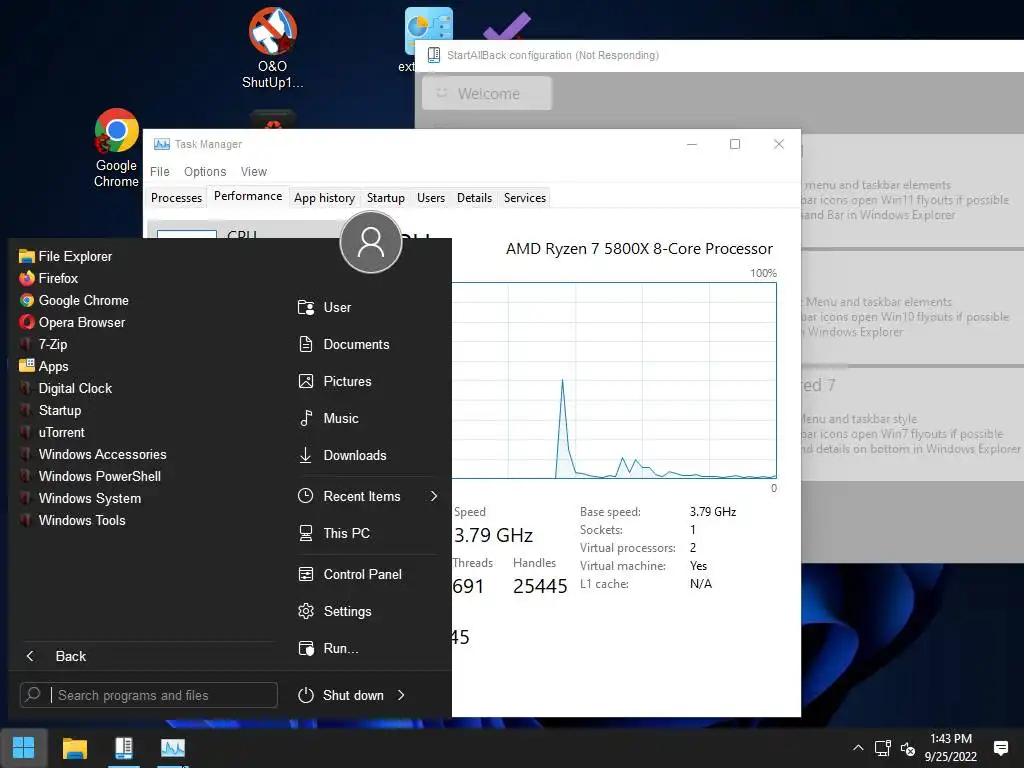Open clock showing 1:43 PM
Viewport: 1024px width, 768px height.
click(951, 748)
